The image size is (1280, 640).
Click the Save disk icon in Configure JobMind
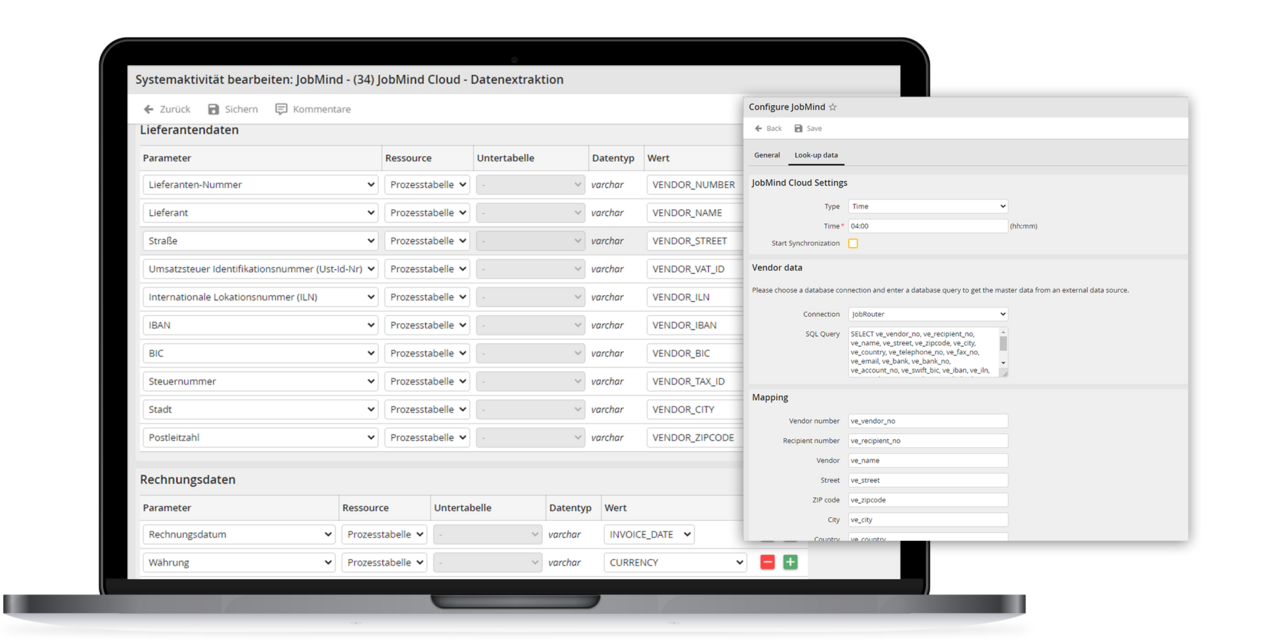(x=798, y=128)
